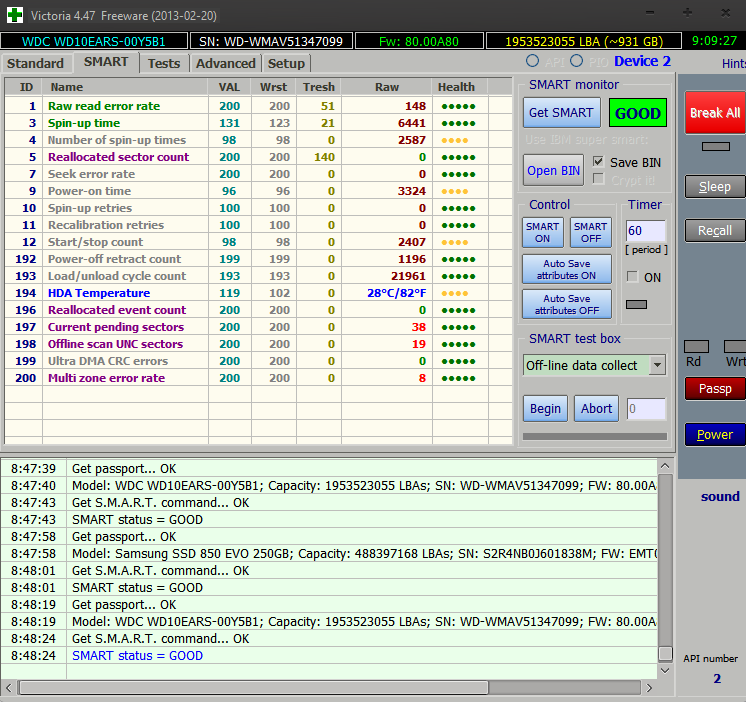Open the Setup tab

(x=286, y=64)
